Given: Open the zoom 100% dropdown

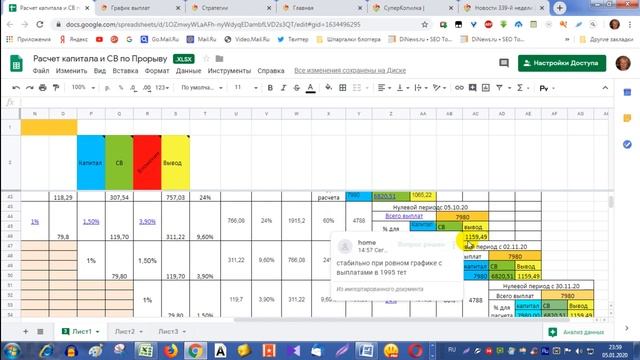Looking at the screenshot, I should [83, 88].
